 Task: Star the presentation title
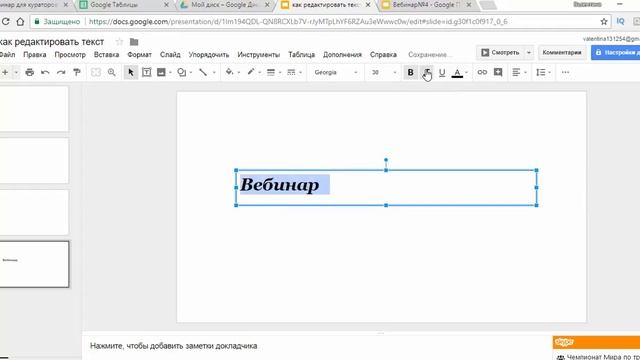tap(119, 42)
